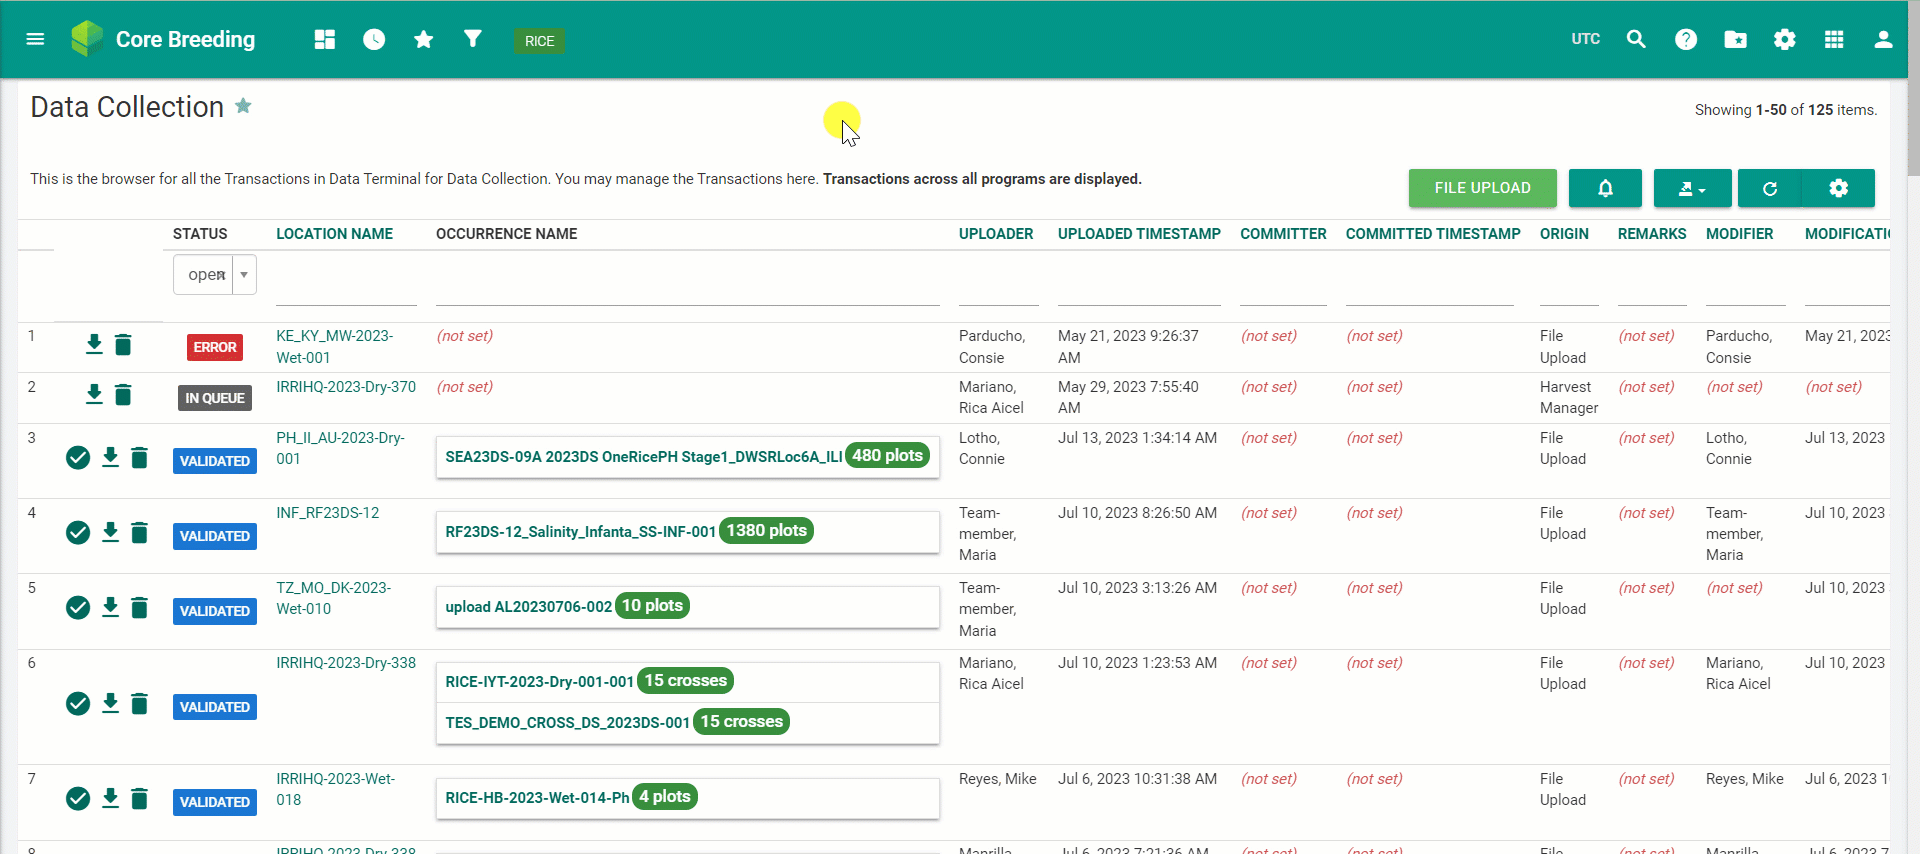Viewport: 1920px width, 854px height.
Task: Open the data filter funnel icon
Action: pos(473,39)
